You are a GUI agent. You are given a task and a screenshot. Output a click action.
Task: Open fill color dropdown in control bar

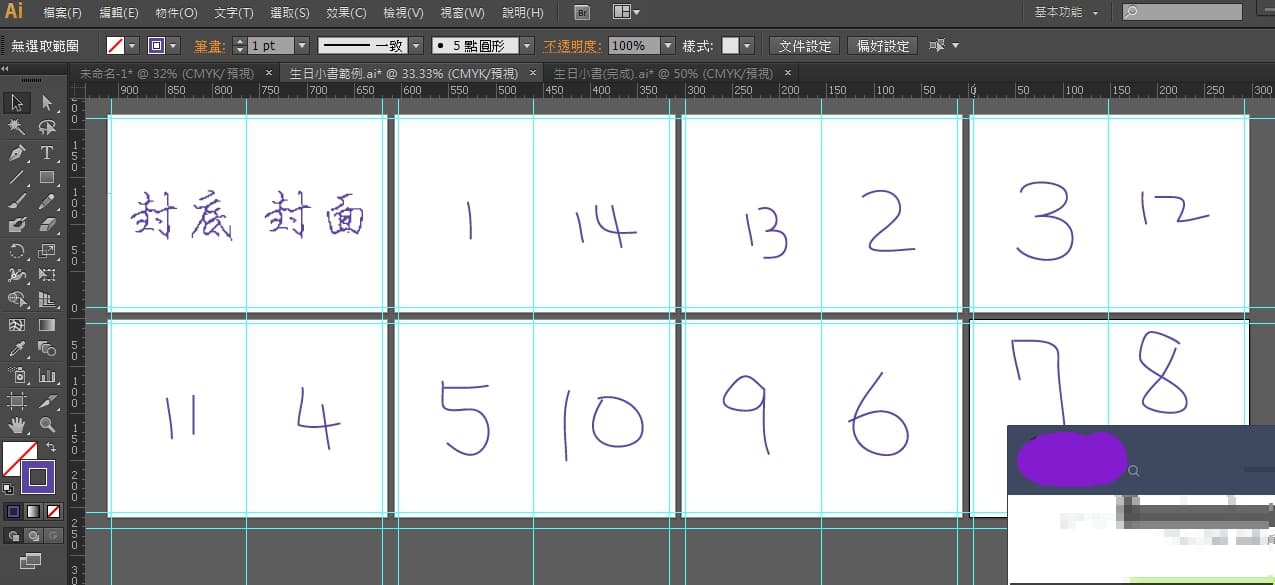pos(132,46)
